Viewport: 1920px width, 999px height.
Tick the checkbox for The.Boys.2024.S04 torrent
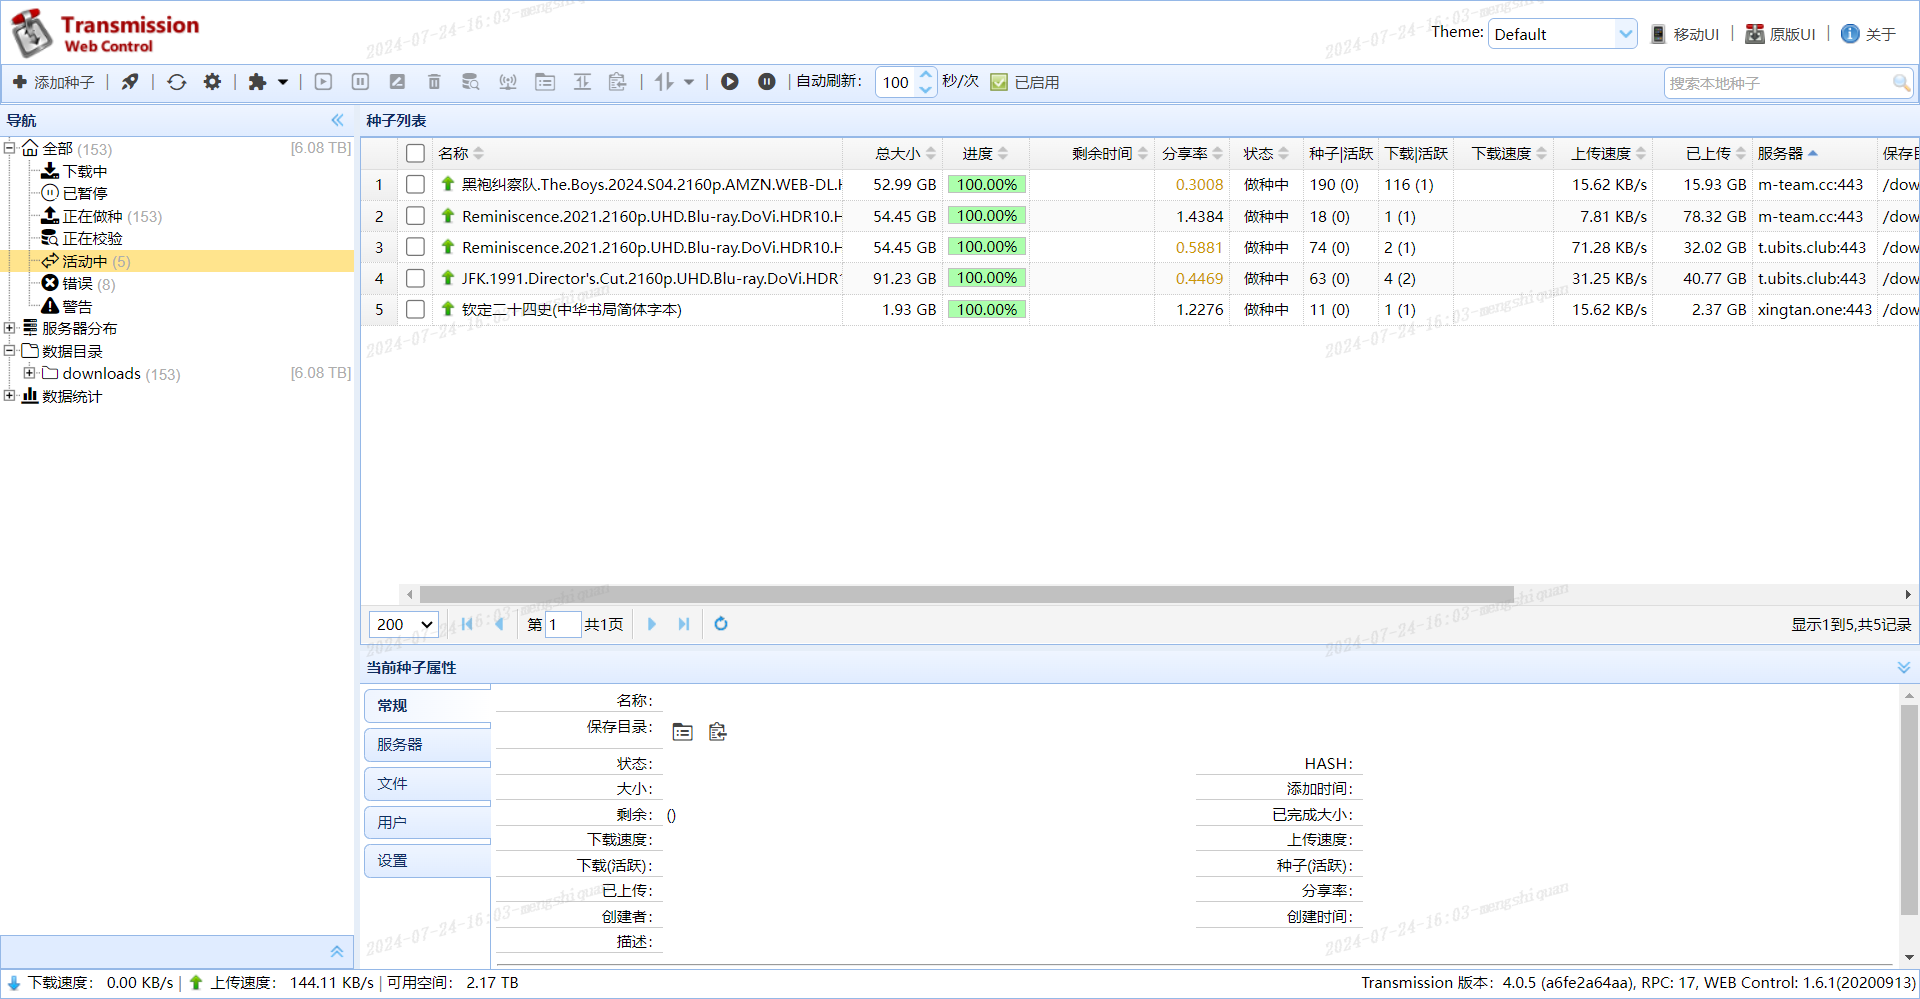[x=415, y=184]
